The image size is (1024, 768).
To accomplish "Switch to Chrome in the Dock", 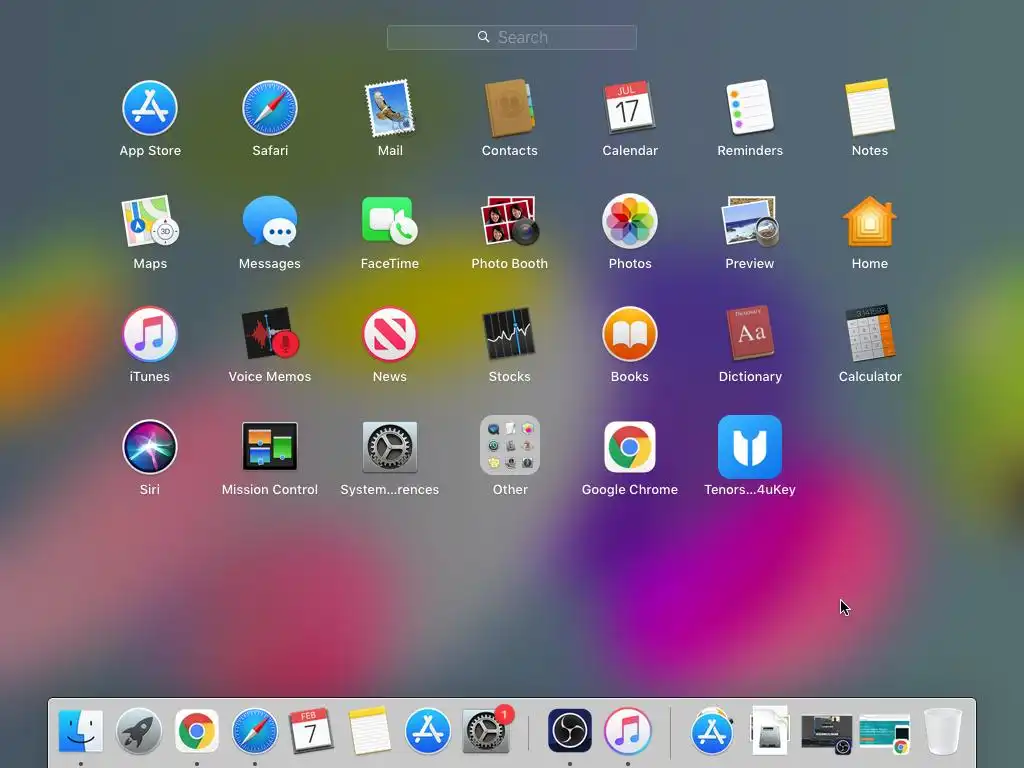I will tap(197, 731).
